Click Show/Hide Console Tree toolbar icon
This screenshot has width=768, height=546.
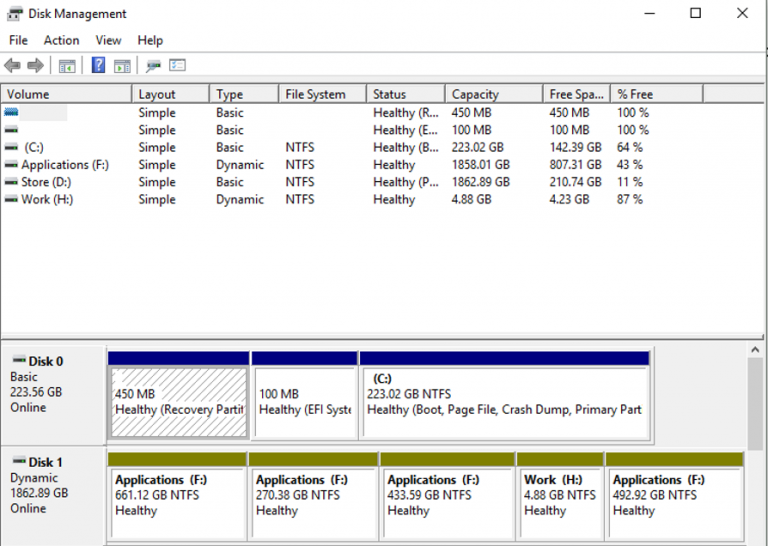click(x=67, y=66)
